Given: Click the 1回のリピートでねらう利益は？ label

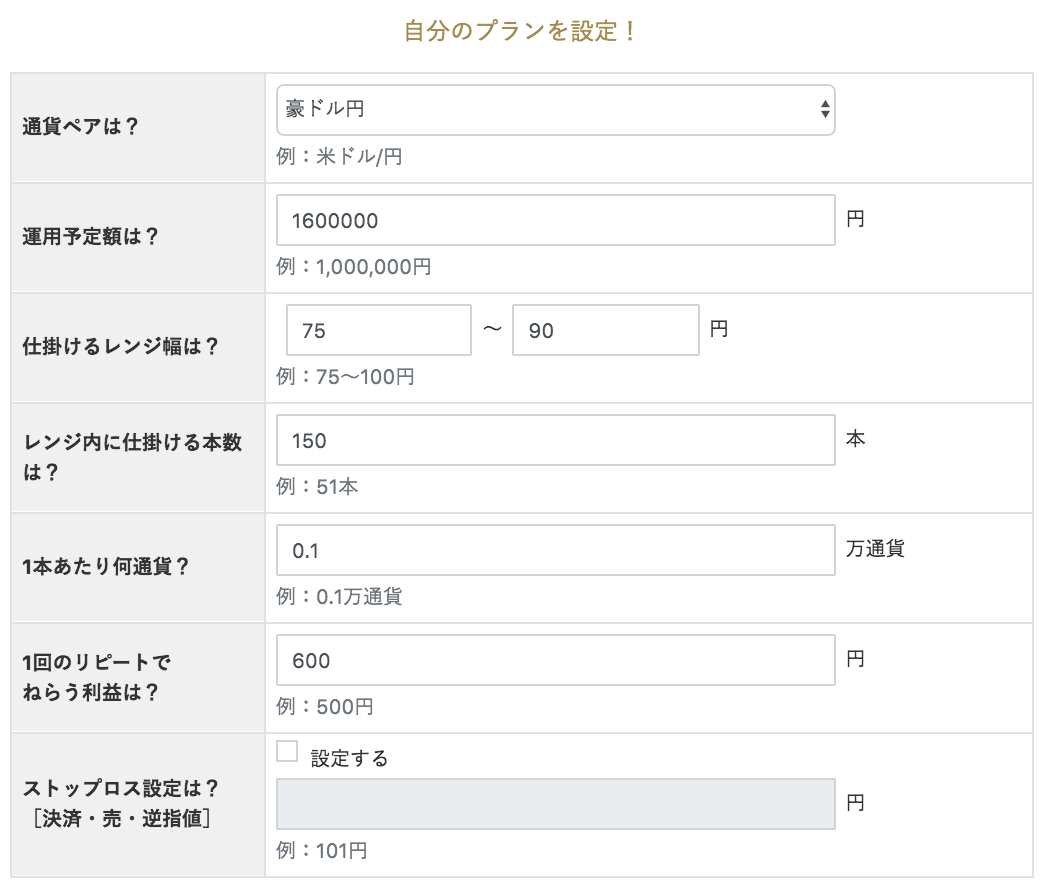Looking at the screenshot, I should (96, 677).
